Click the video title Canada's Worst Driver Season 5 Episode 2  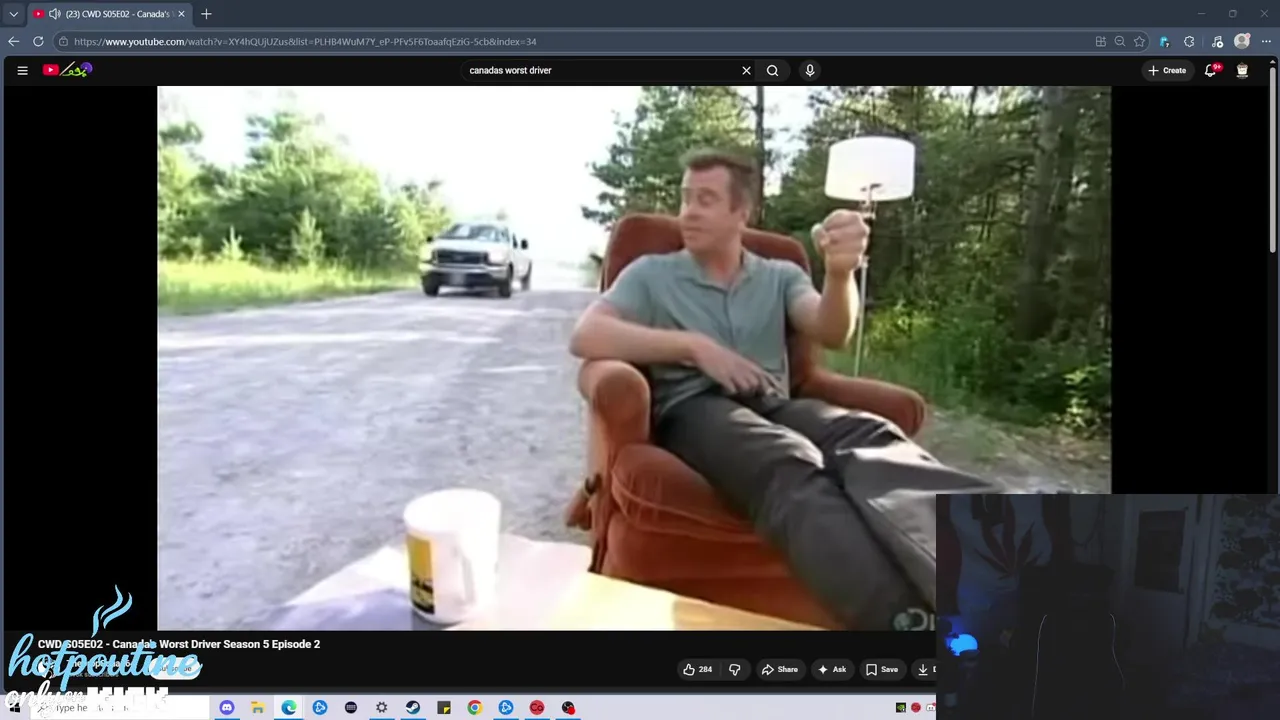point(179,644)
